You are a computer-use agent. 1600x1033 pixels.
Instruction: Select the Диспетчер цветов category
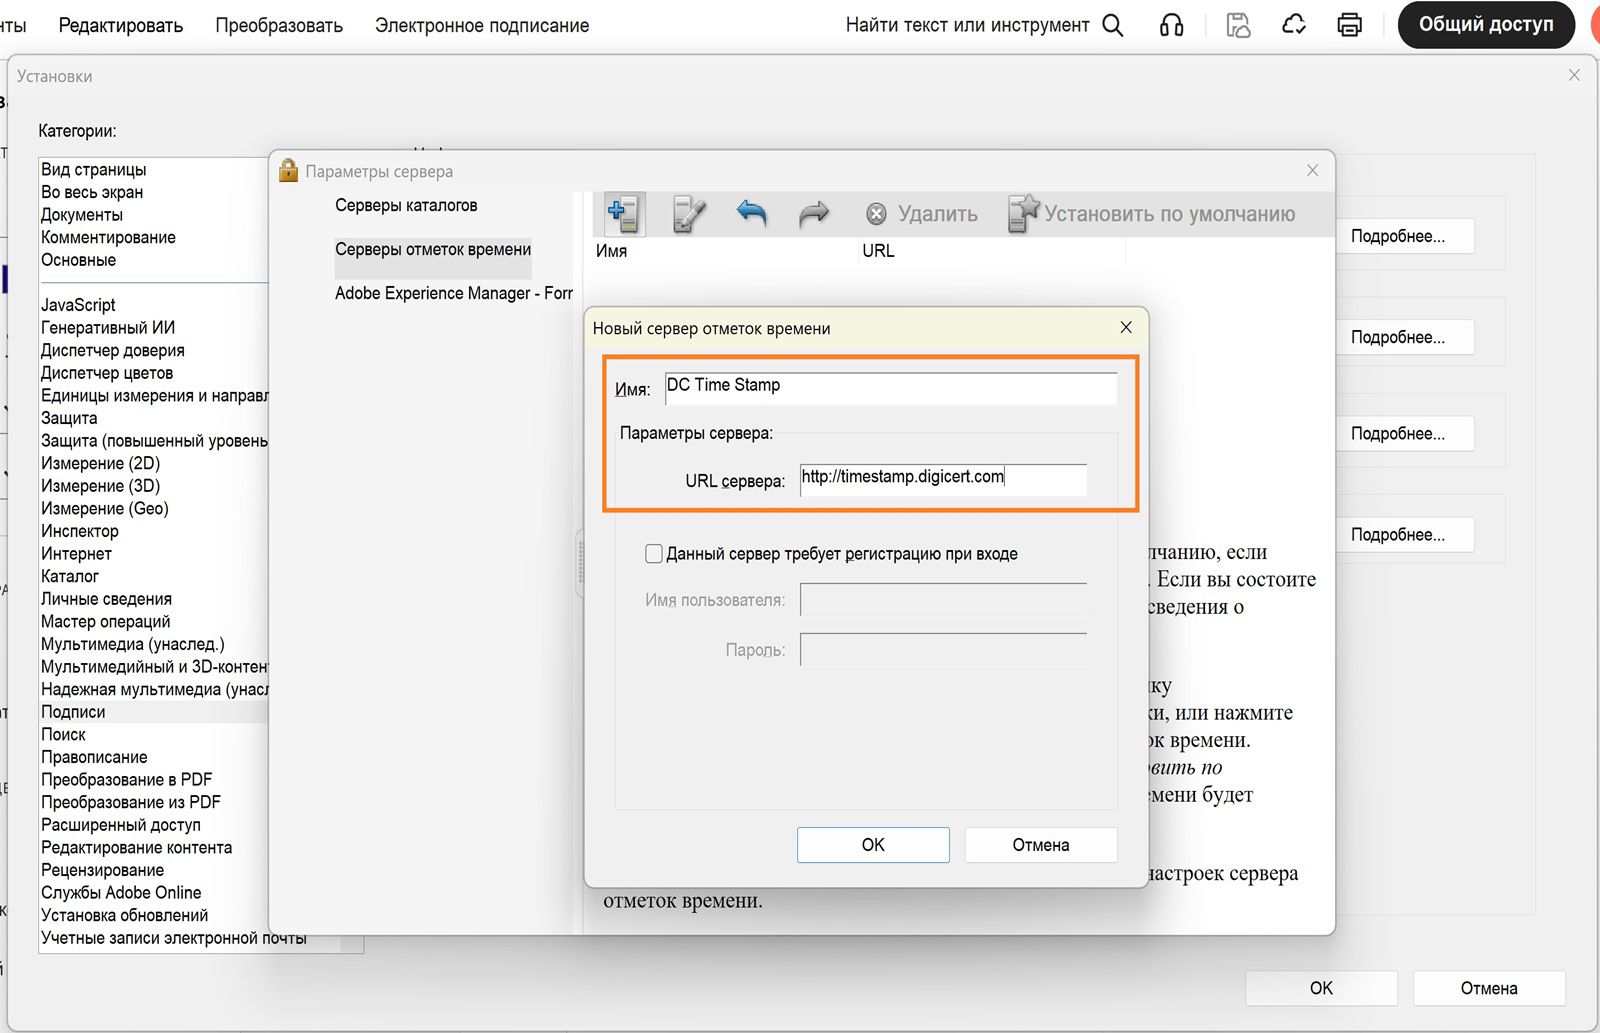pos(107,373)
